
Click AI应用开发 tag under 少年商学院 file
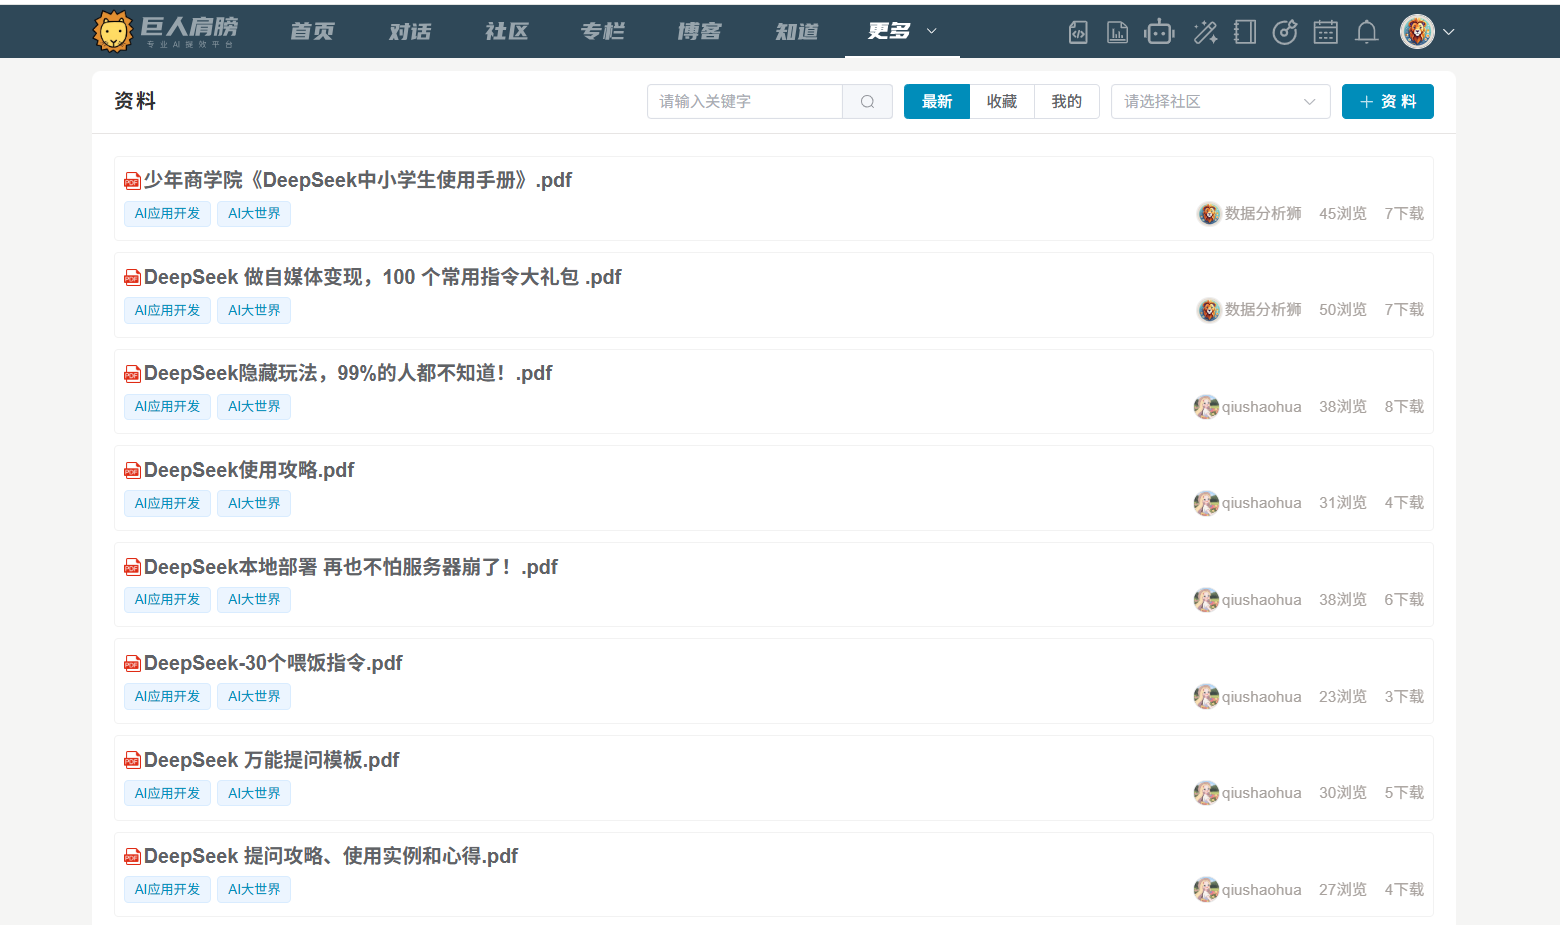click(x=167, y=214)
